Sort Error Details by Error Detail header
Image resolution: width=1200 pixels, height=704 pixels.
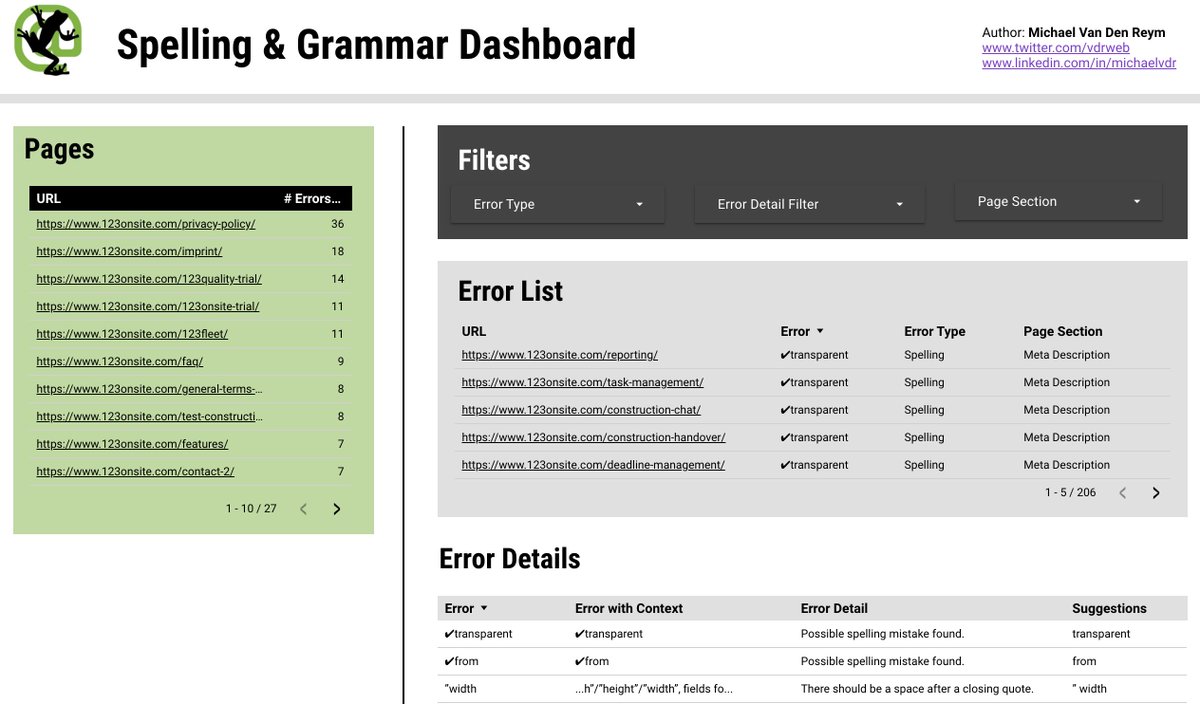point(834,608)
